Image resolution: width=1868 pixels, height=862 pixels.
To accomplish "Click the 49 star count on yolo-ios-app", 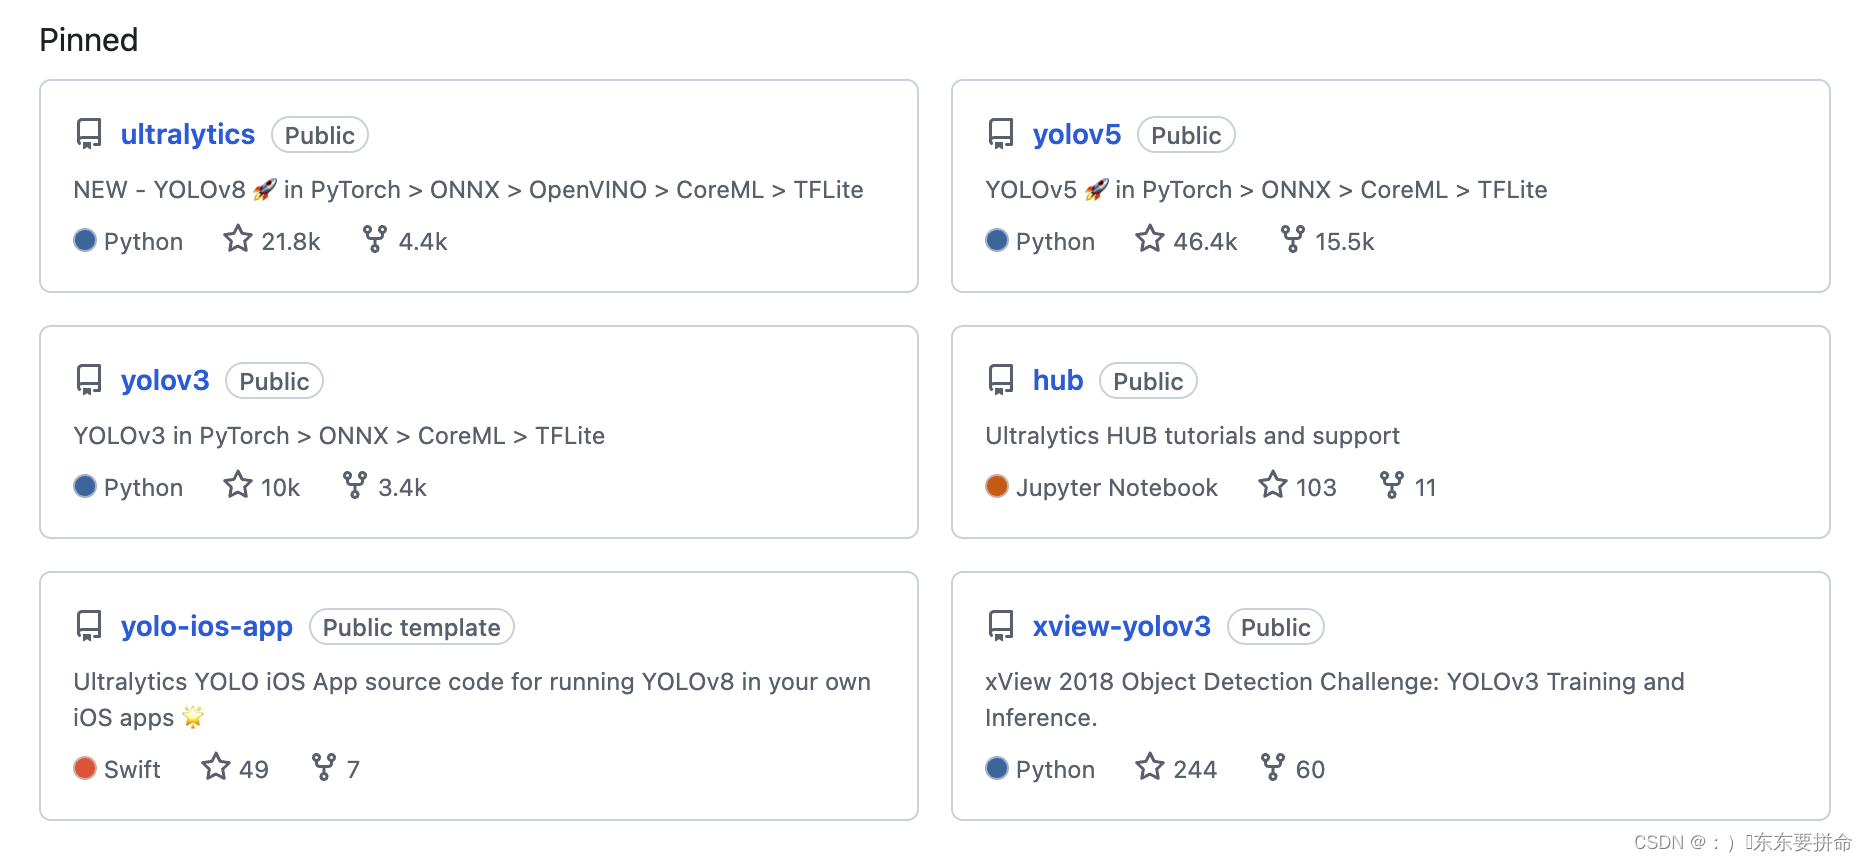I will [x=254, y=770].
